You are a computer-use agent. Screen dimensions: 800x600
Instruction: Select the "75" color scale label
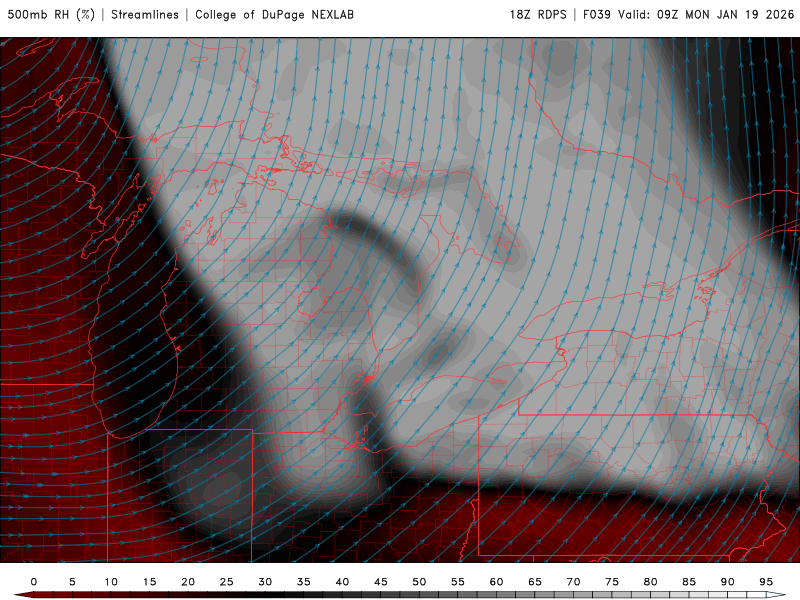(612, 582)
